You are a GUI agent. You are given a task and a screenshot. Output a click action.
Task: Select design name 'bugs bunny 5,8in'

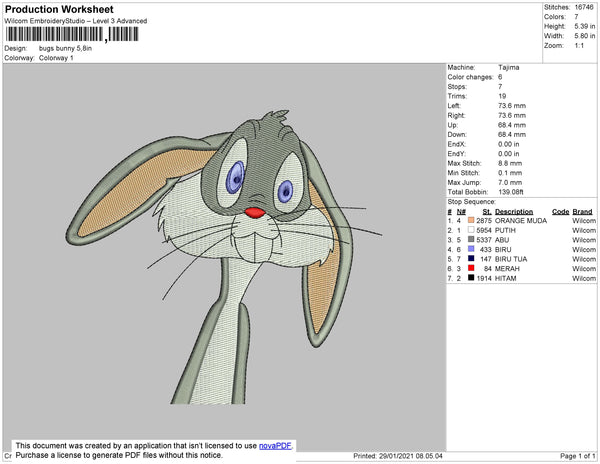pyautogui.click(x=65, y=48)
